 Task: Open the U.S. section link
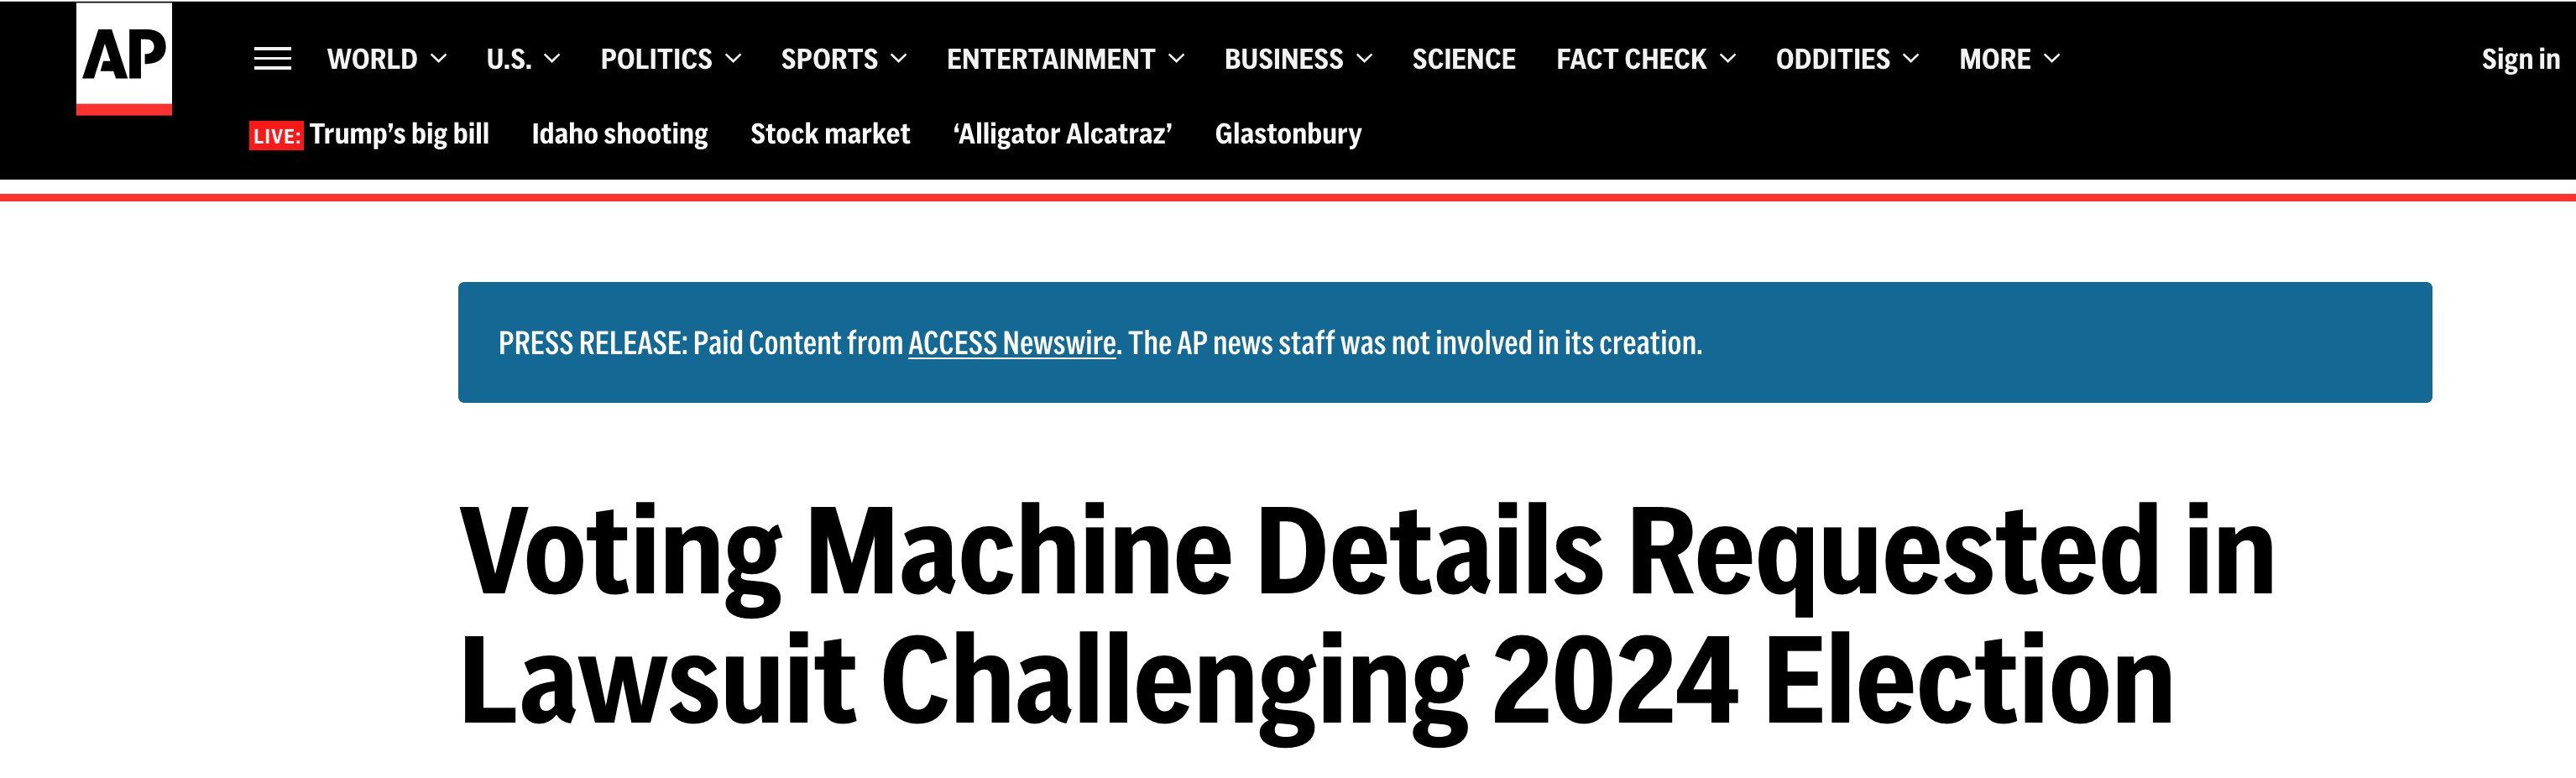tap(509, 59)
